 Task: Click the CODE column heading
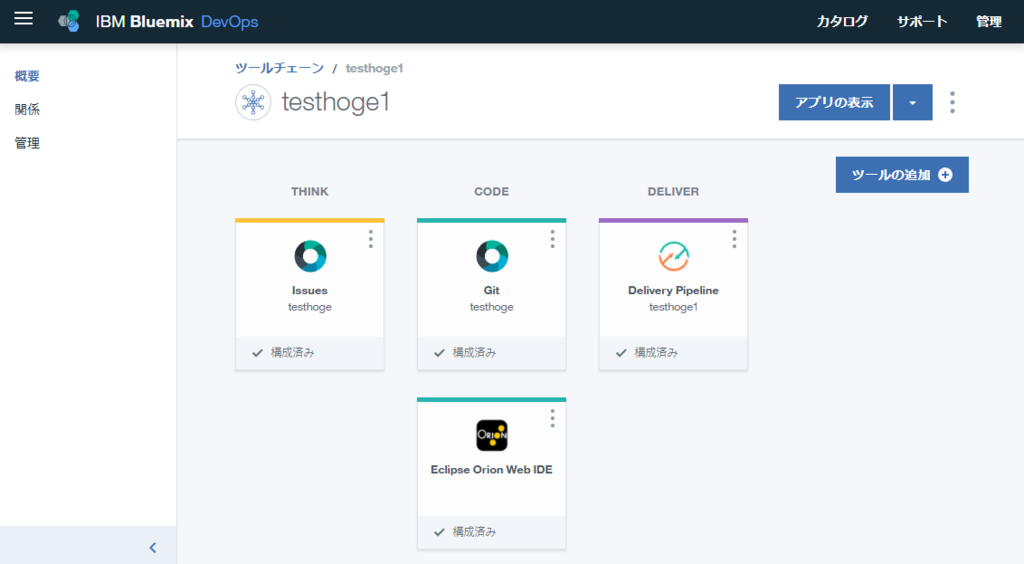click(492, 191)
